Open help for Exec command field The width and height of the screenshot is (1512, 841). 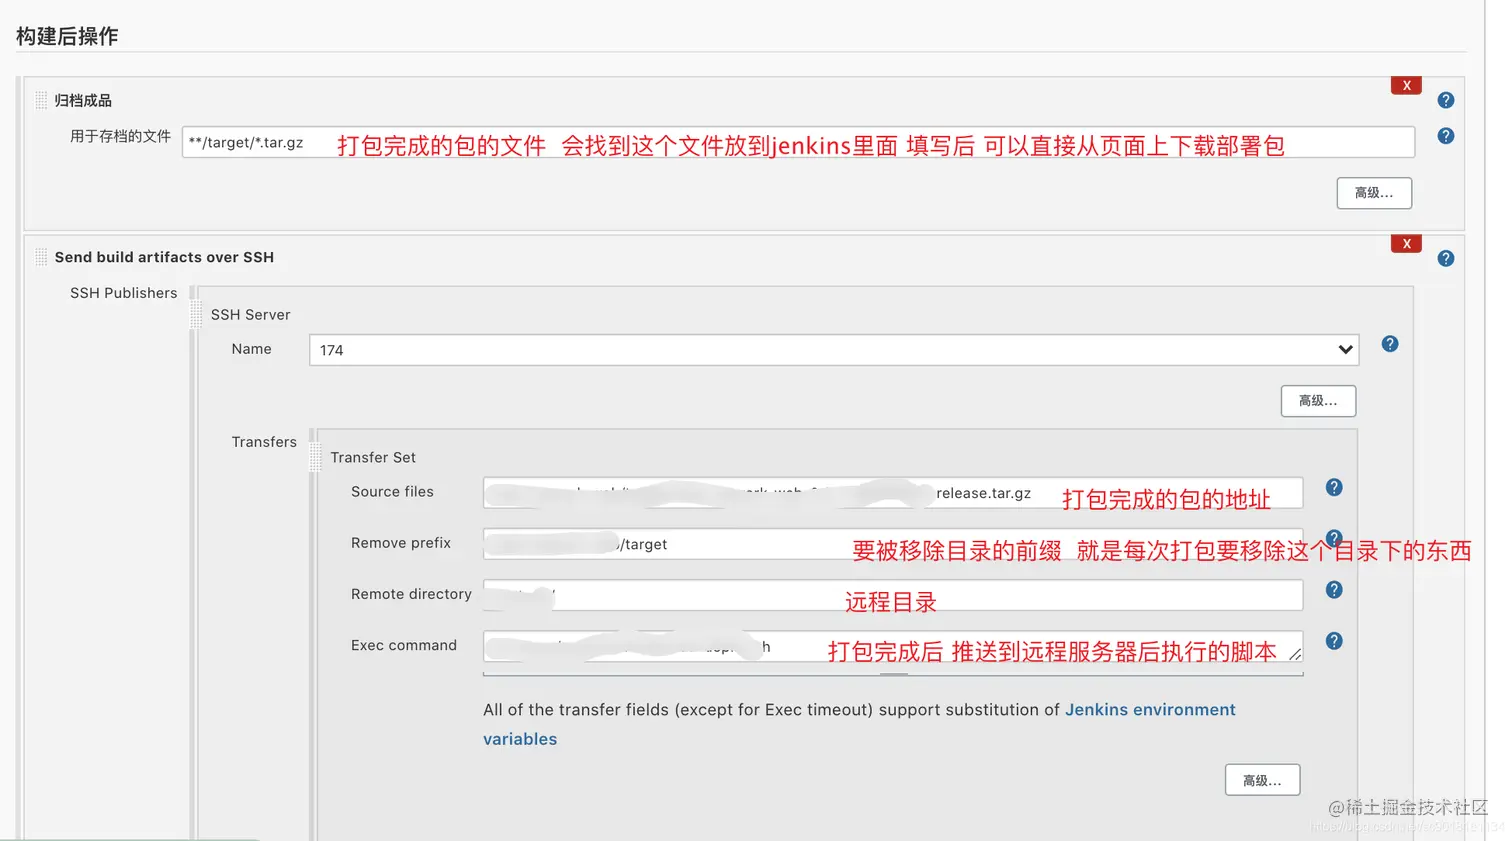pyautogui.click(x=1333, y=641)
